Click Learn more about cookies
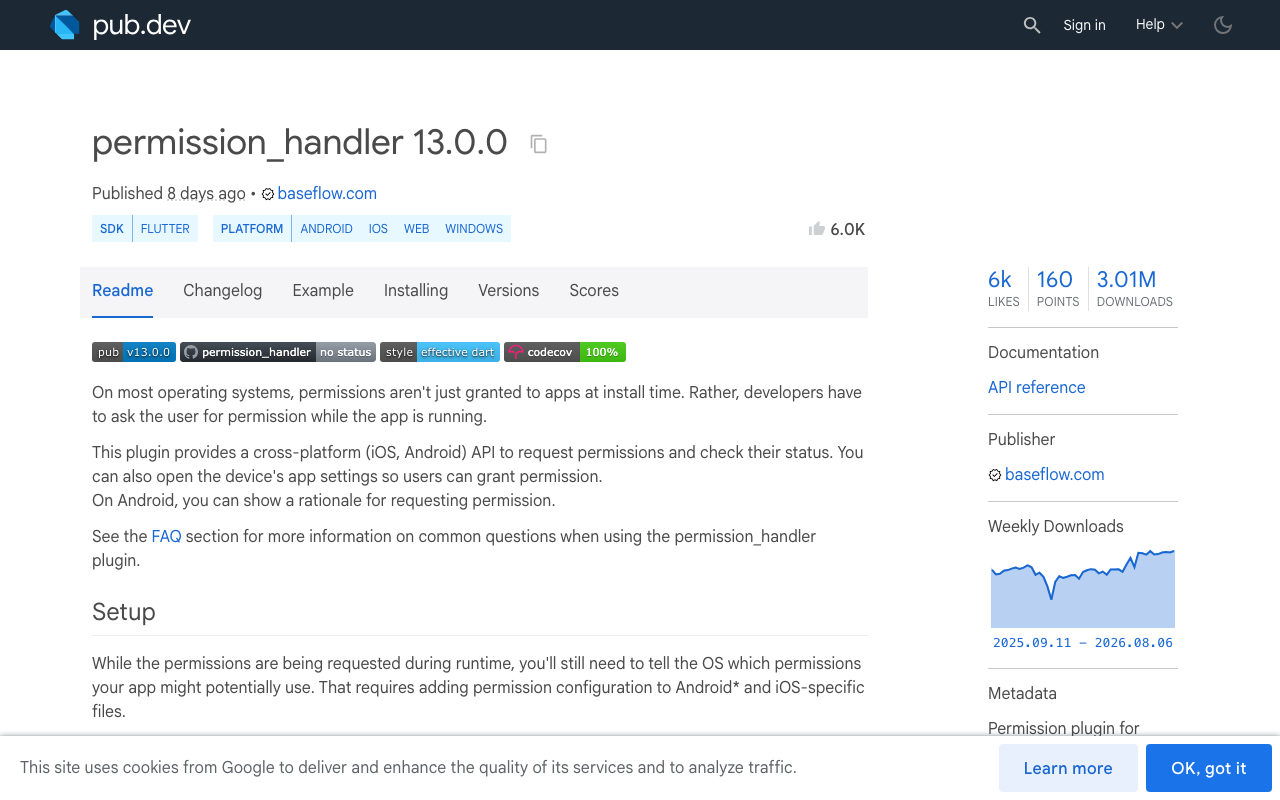 tap(1068, 768)
